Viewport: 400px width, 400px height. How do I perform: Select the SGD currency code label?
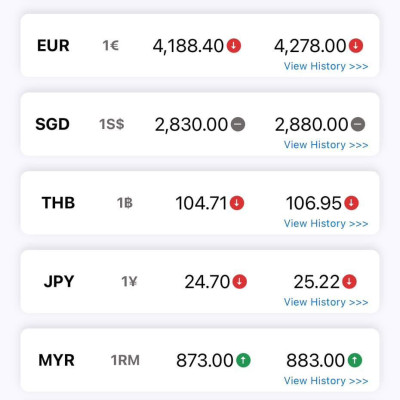coord(52,124)
